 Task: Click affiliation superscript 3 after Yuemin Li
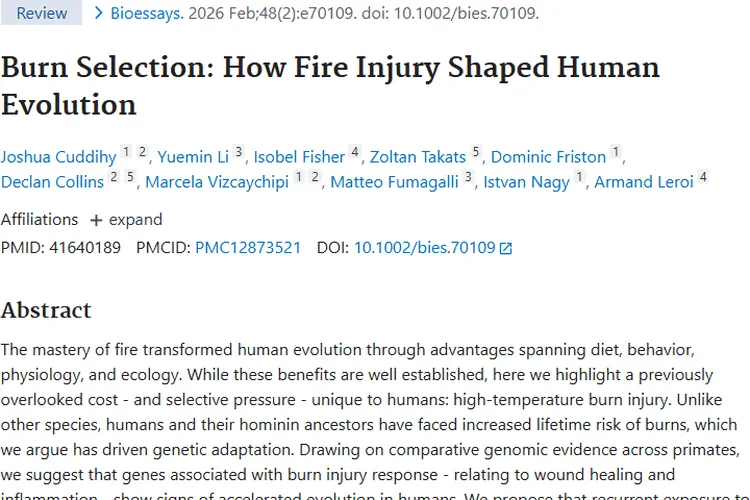tap(239, 153)
